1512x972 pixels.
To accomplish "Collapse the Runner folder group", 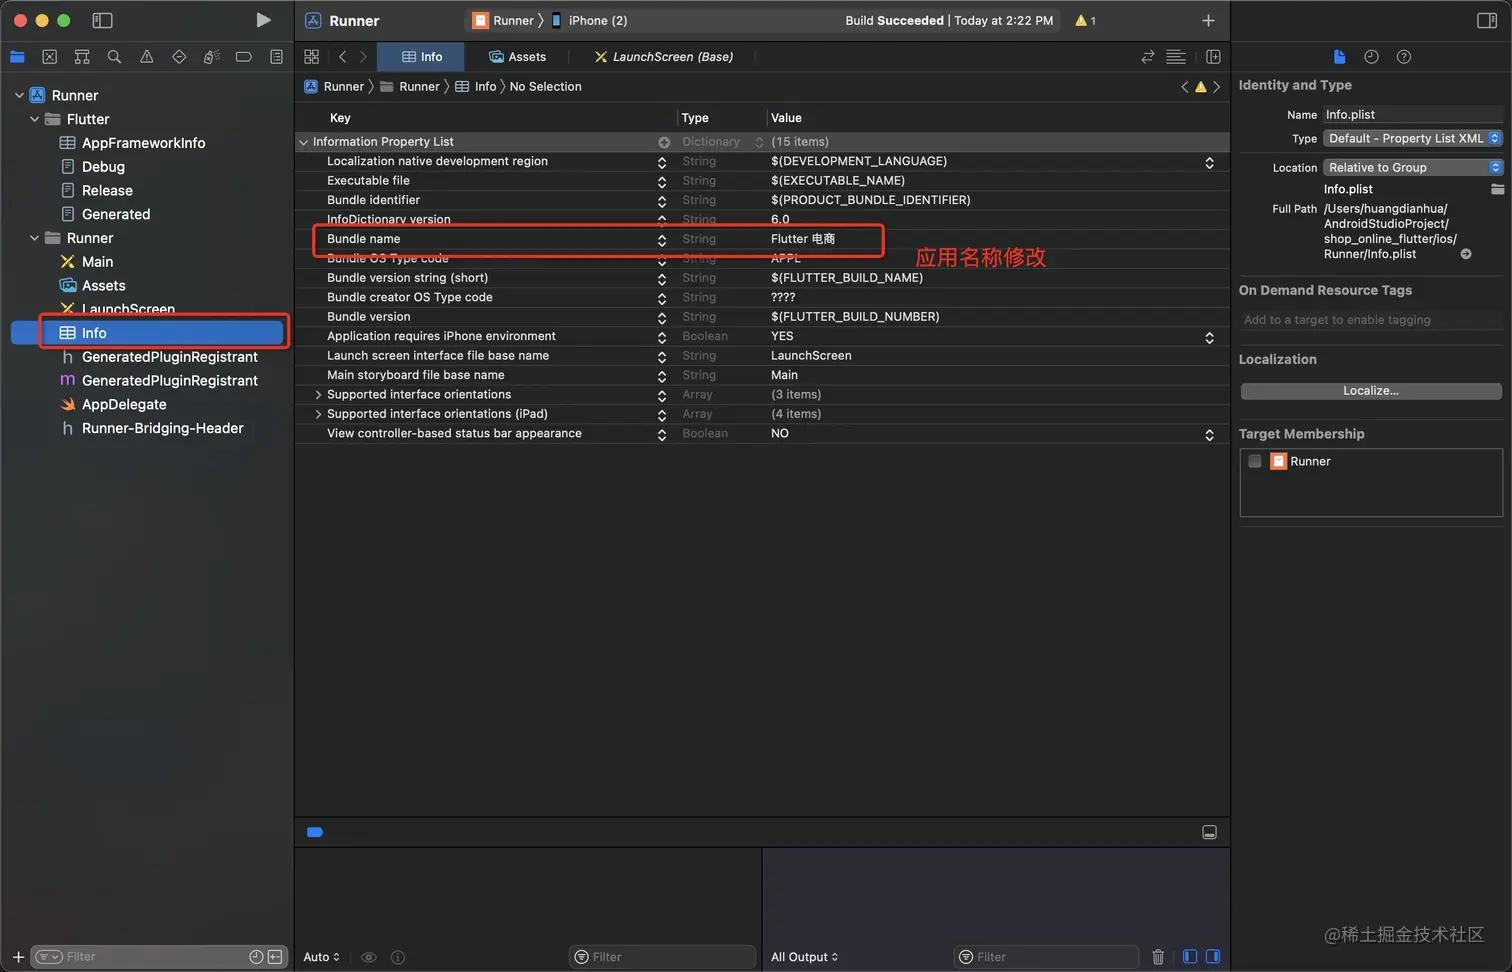I will 34,238.
